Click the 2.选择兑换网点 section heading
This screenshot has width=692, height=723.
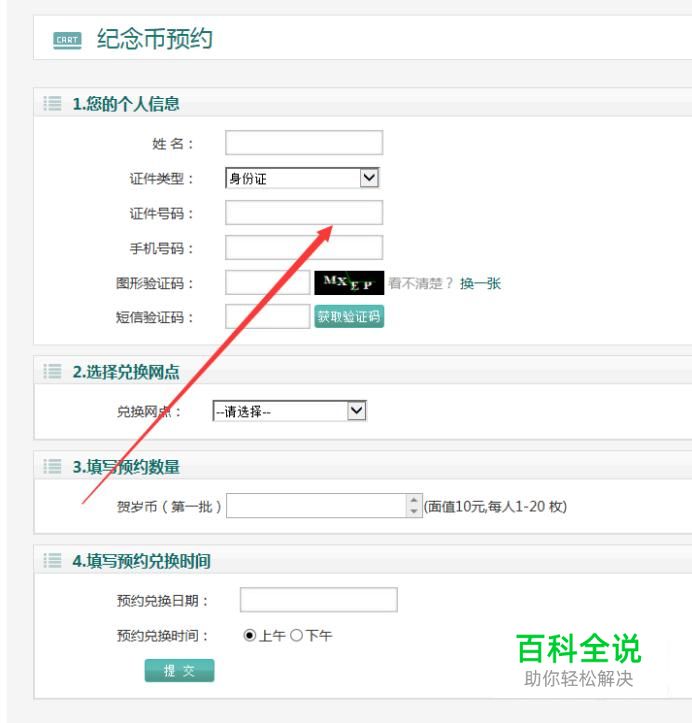coord(126,372)
